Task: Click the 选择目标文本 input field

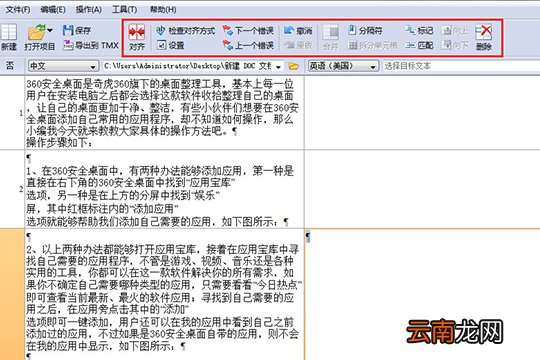Action: point(461,66)
